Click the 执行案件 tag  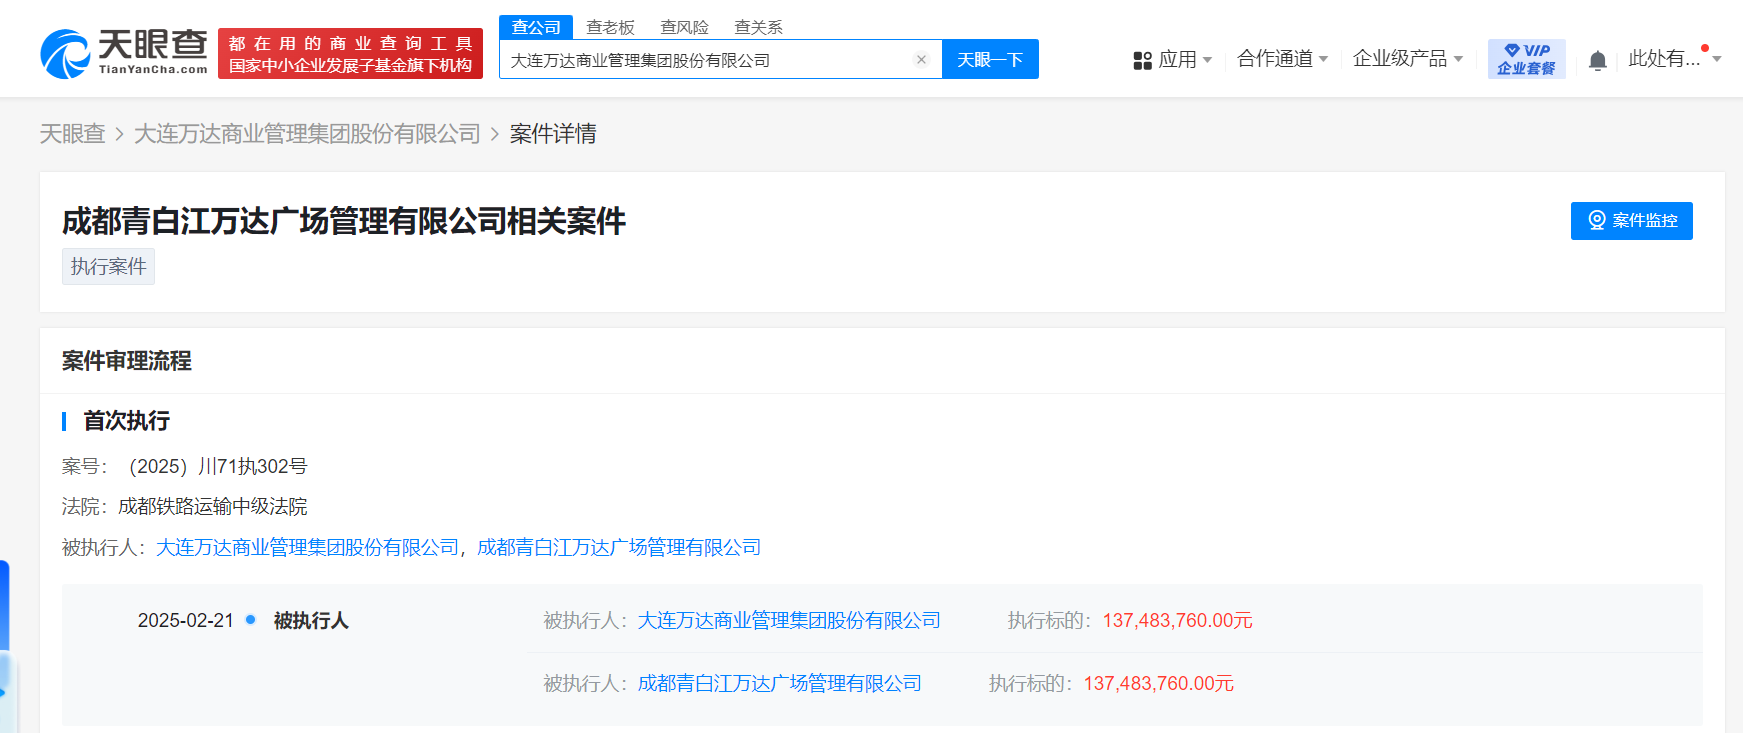(x=108, y=267)
